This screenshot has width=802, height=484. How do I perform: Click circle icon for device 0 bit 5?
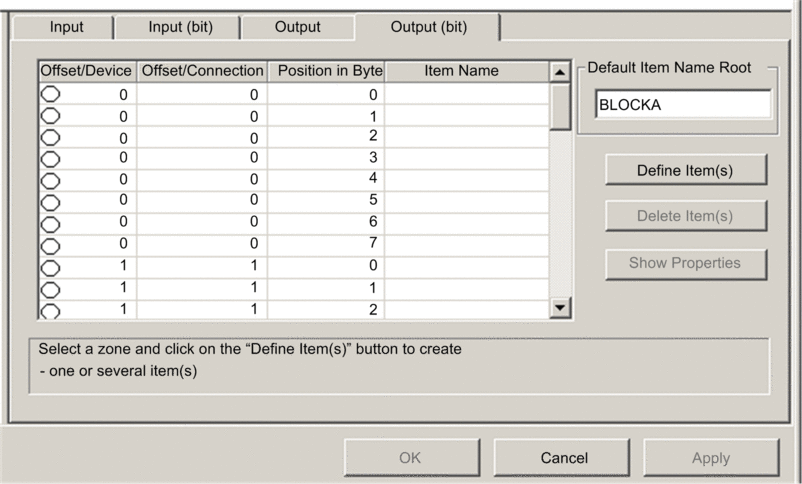coord(50,200)
